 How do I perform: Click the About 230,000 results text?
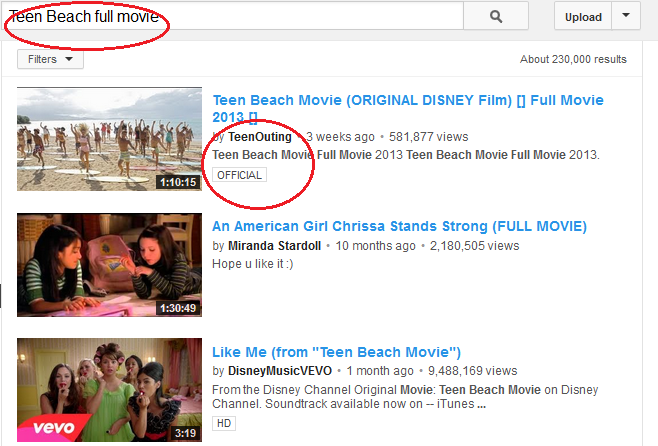[573, 59]
